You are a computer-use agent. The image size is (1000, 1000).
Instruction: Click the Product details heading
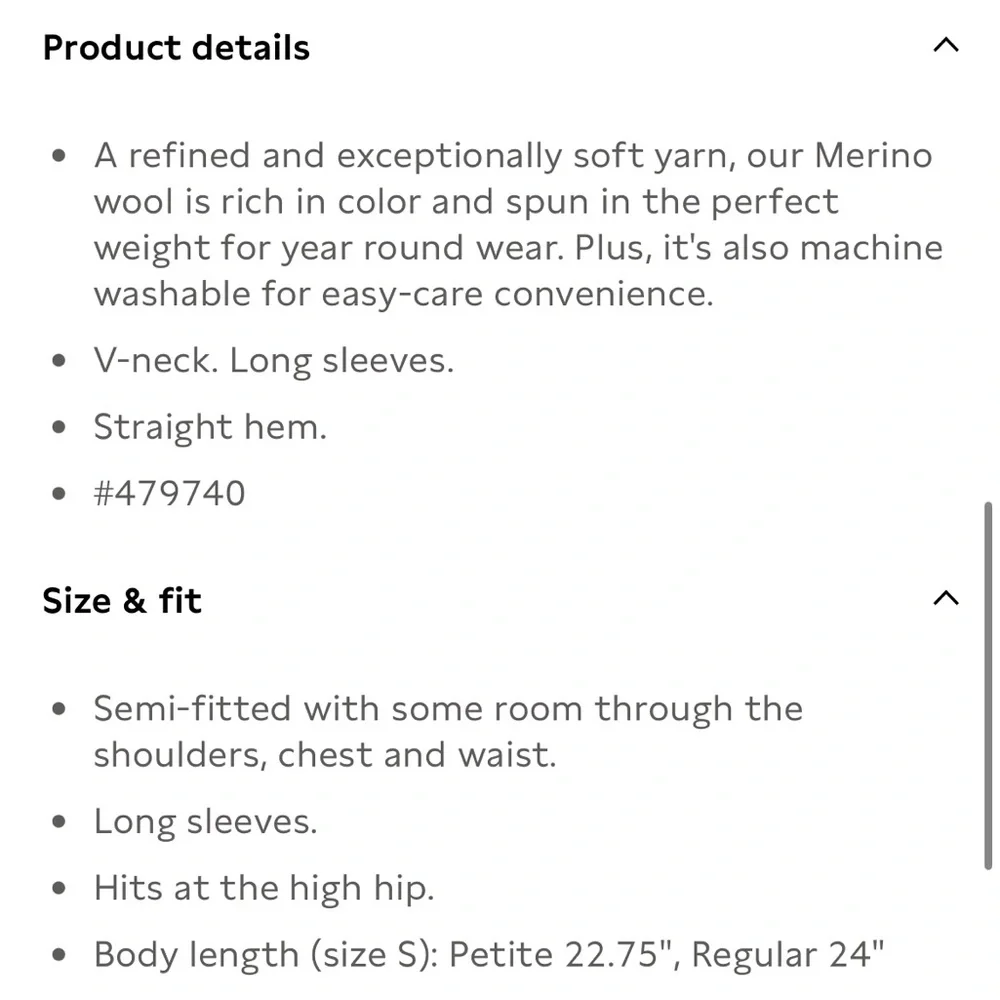click(176, 48)
